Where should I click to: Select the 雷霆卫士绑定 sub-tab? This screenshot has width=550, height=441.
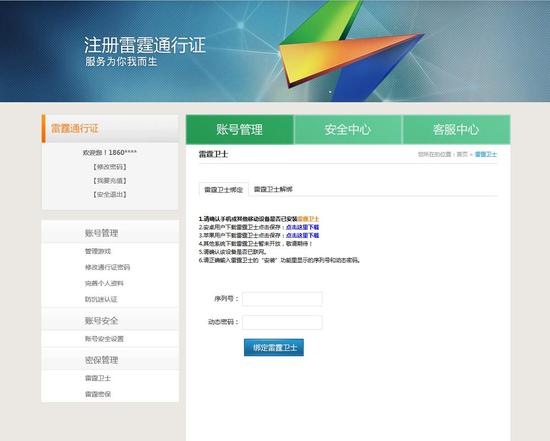(x=223, y=189)
